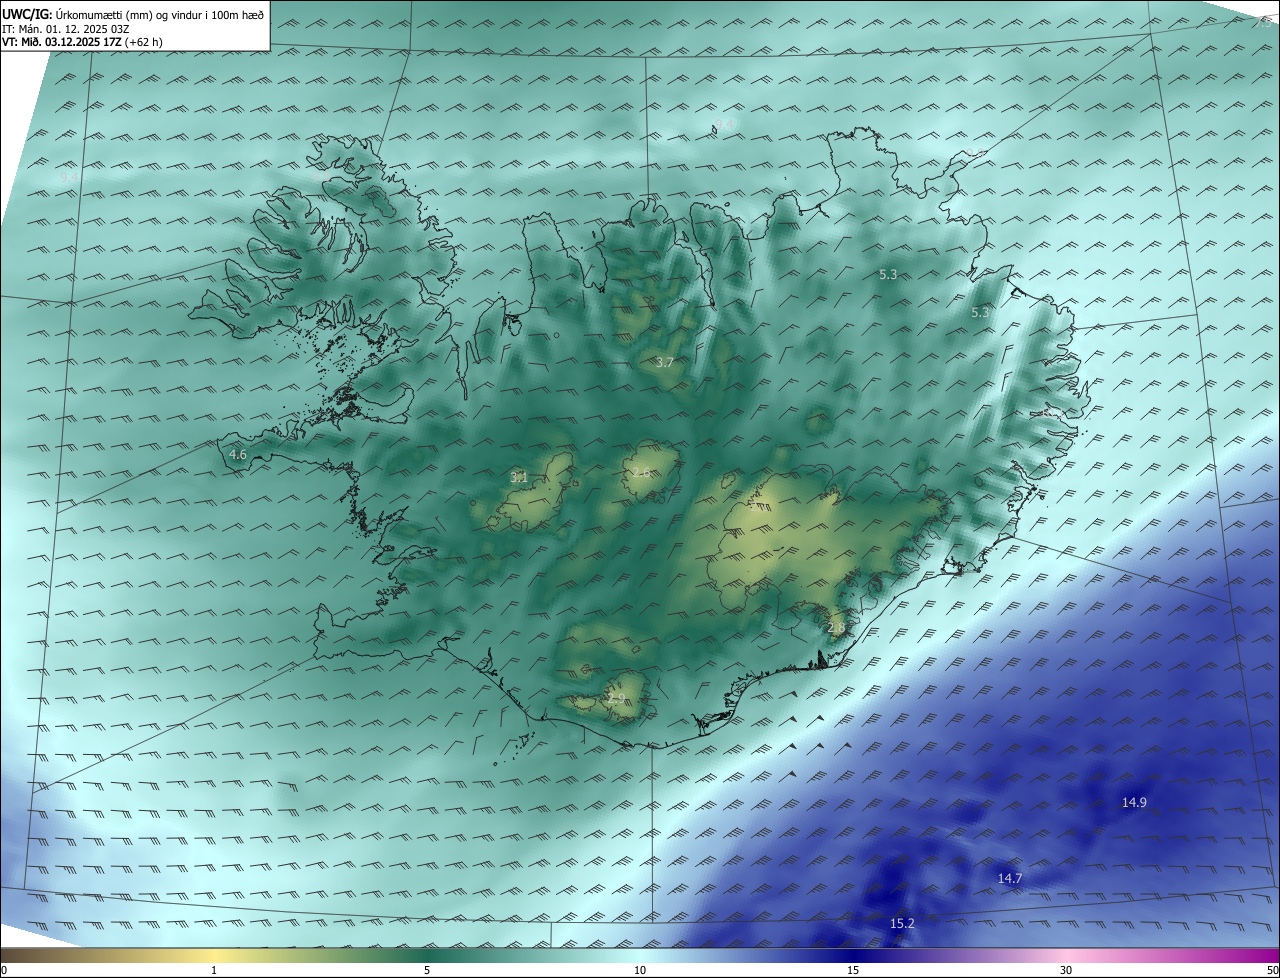
Task: Click the 15 tick label on the color scale
Action: click(x=853, y=970)
